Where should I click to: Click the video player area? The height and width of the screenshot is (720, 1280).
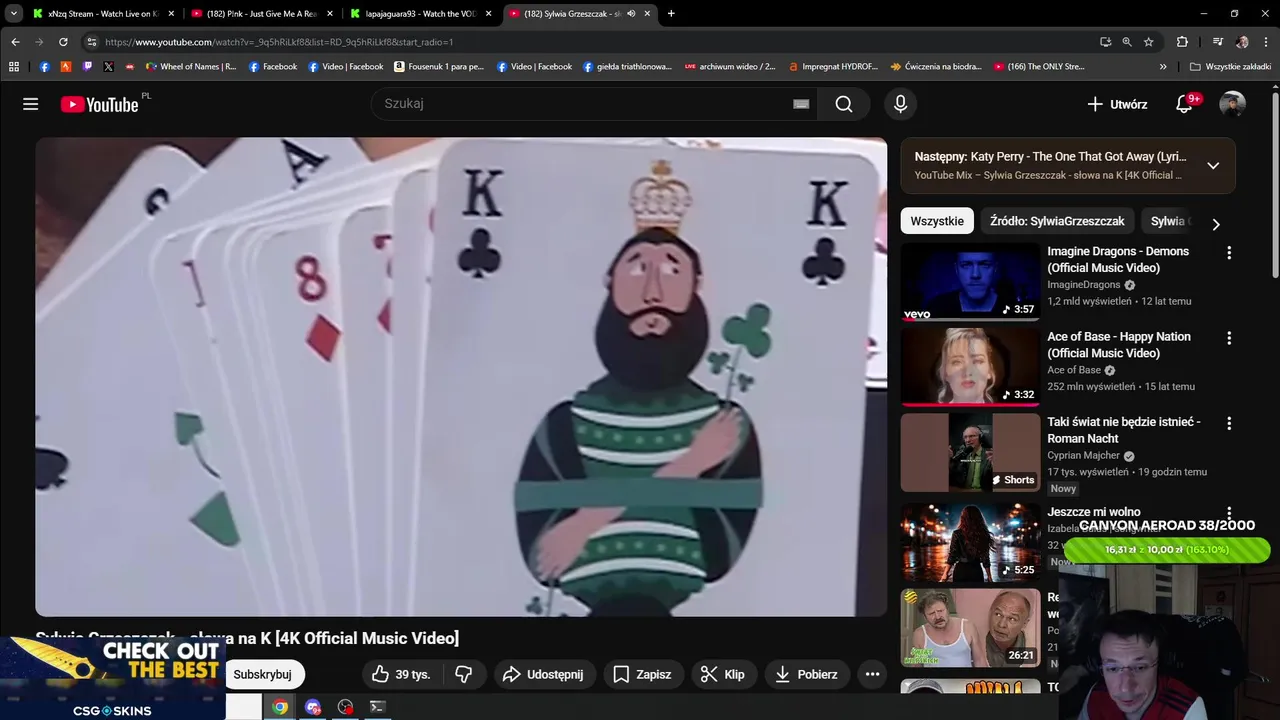coord(461,377)
